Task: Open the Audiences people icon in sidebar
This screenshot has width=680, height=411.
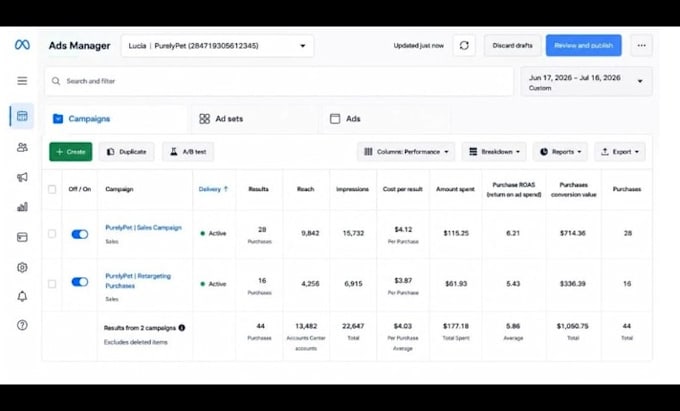Action: [x=22, y=147]
